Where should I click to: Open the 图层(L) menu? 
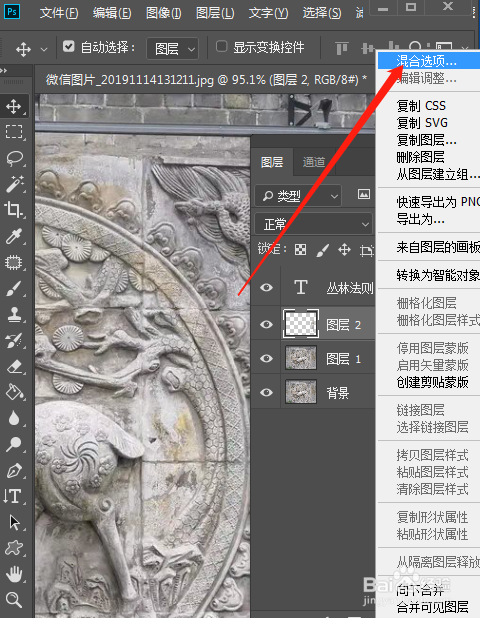click(x=215, y=13)
